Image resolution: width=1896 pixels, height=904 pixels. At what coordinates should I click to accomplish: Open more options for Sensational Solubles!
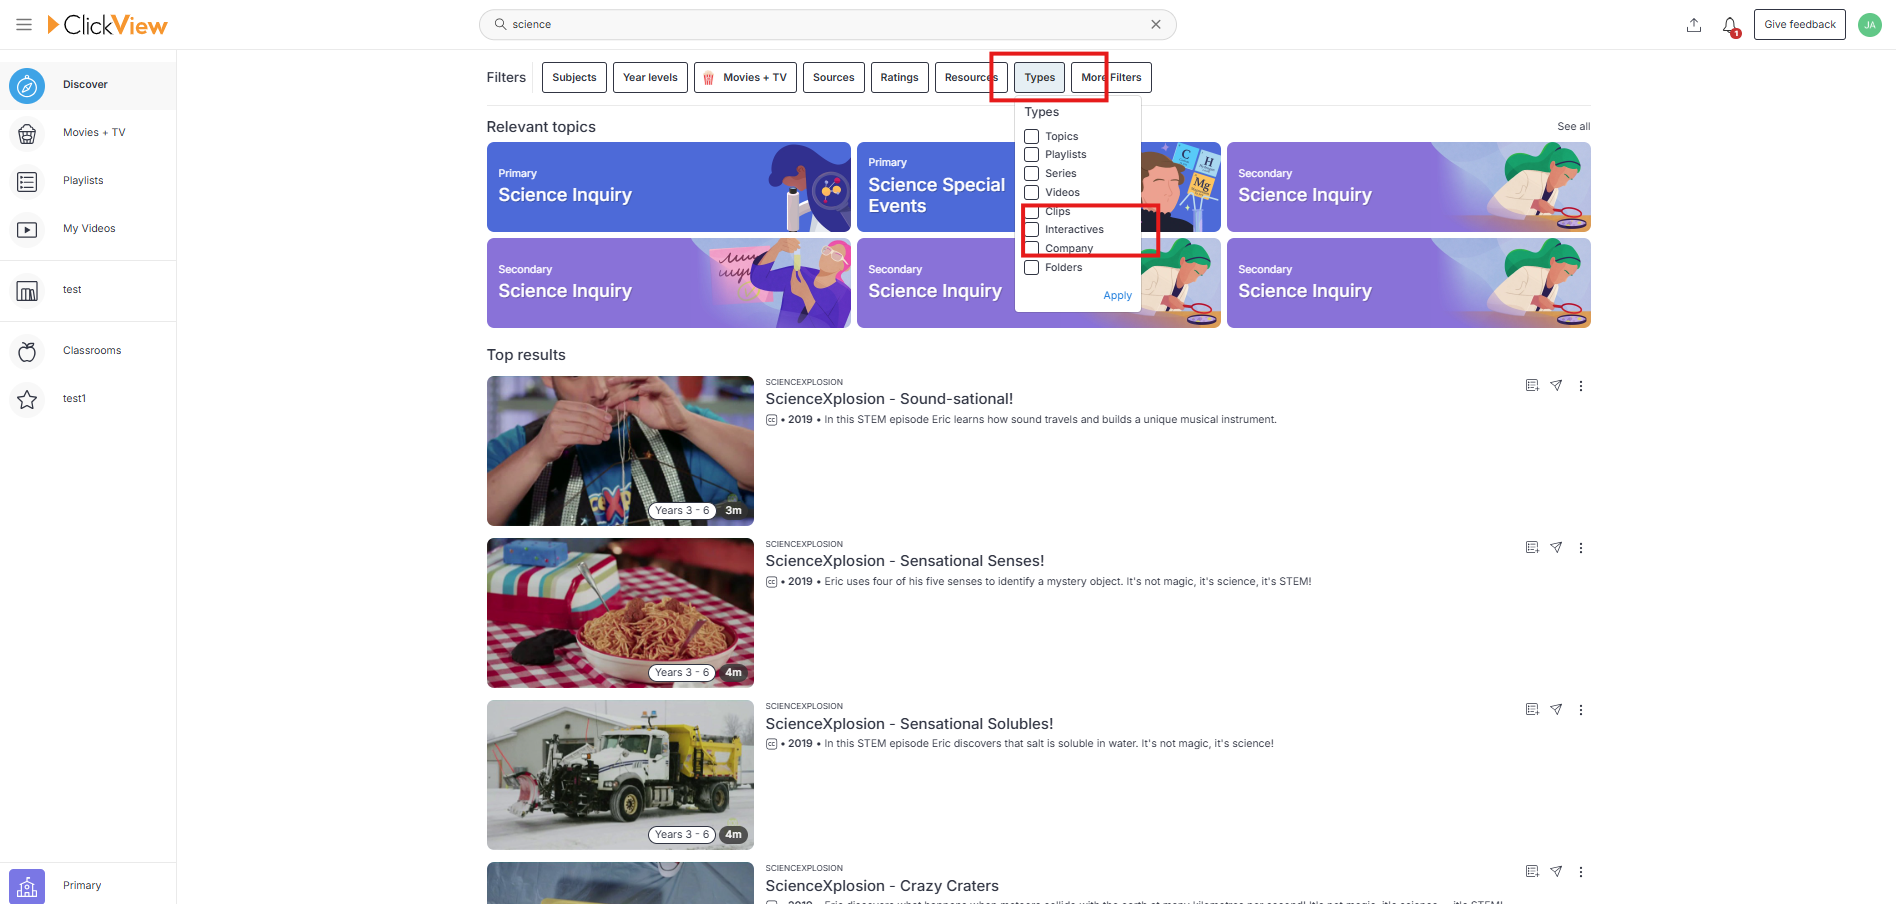(1581, 710)
